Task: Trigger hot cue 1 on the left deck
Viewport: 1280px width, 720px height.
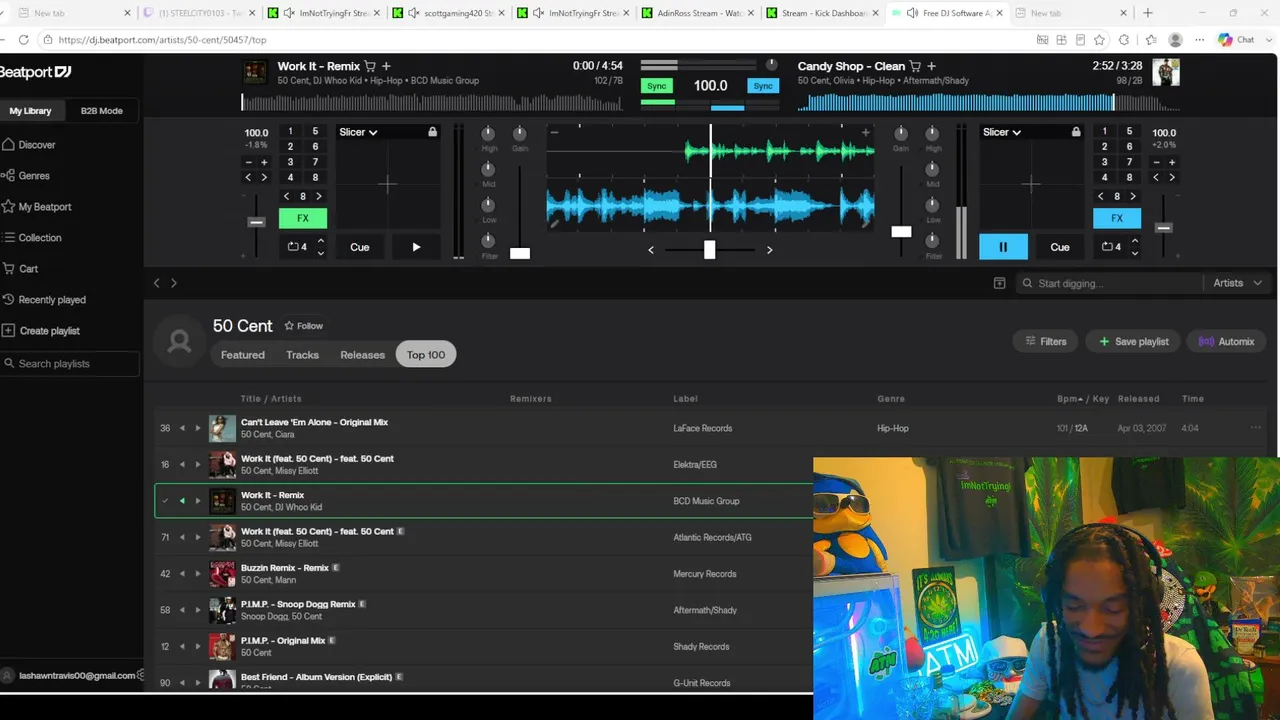Action: point(290,131)
